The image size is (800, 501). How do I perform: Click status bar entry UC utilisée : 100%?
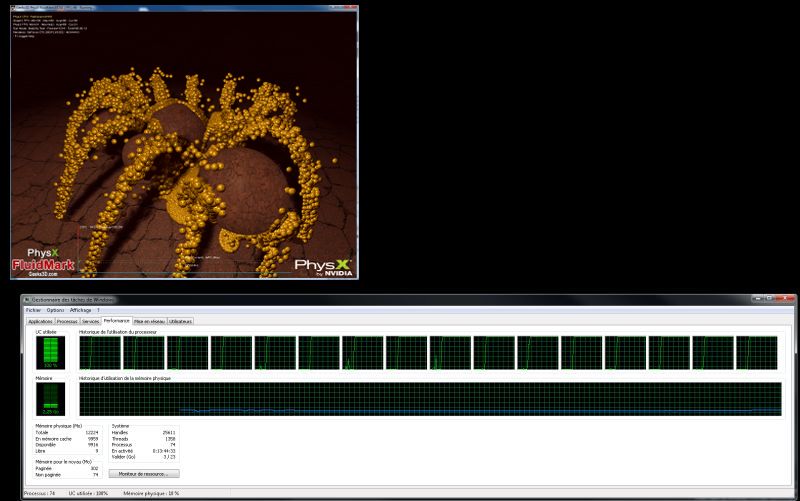[x=88, y=493]
